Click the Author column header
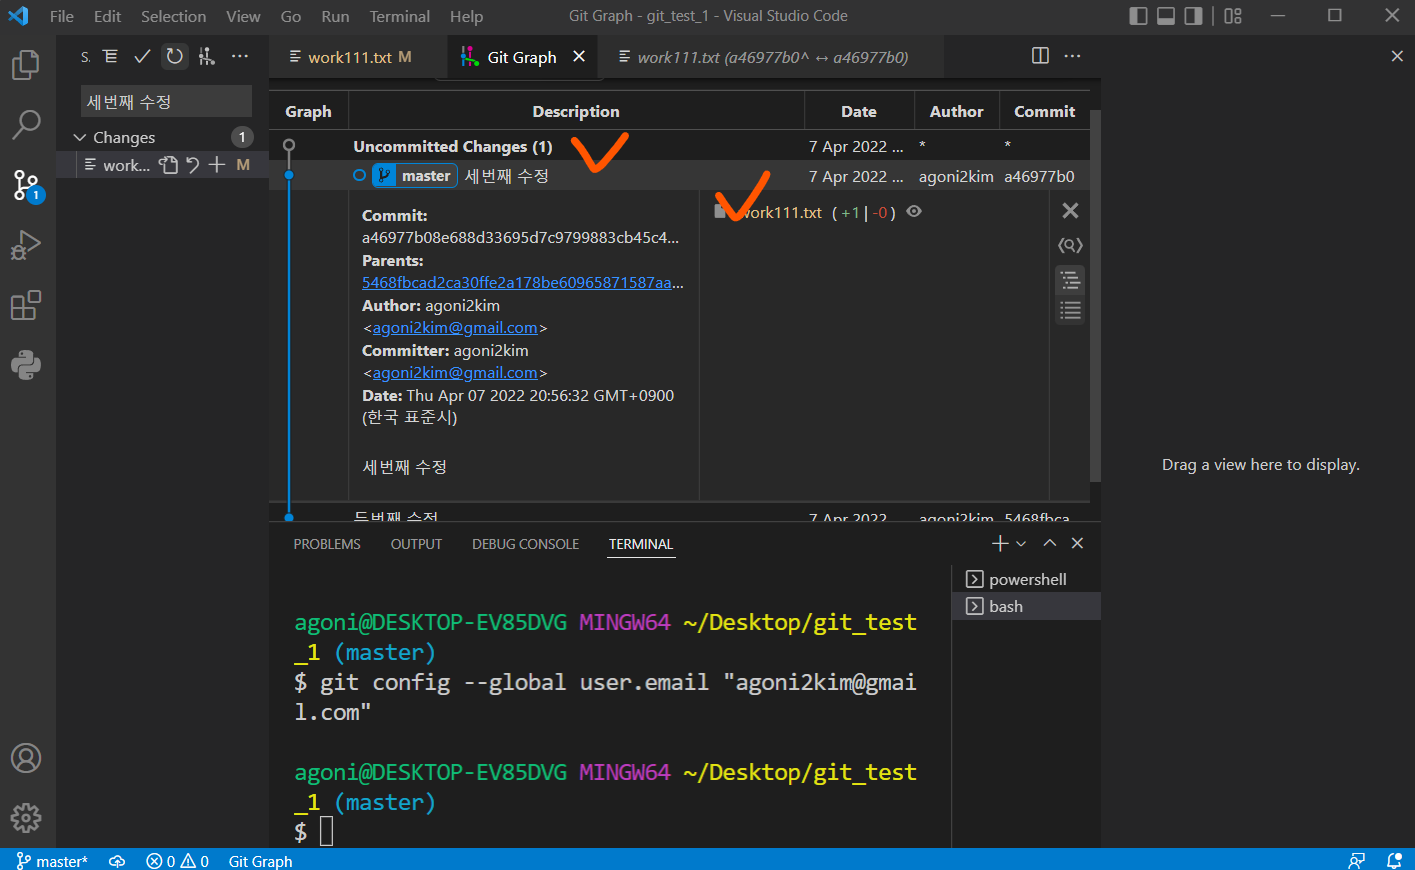This screenshot has width=1415, height=870. pyautogui.click(x=957, y=112)
